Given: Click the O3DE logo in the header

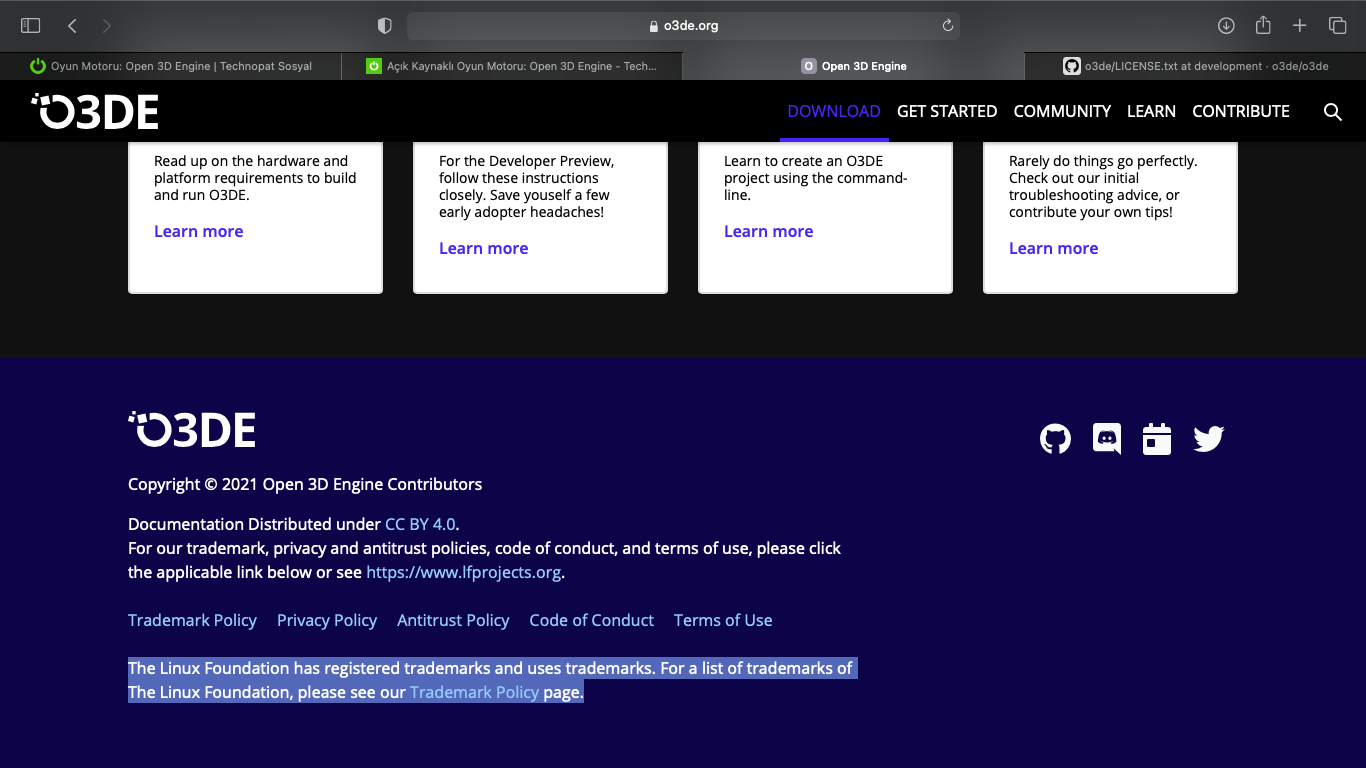Looking at the screenshot, I should pyautogui.click(x=95, y=111).
